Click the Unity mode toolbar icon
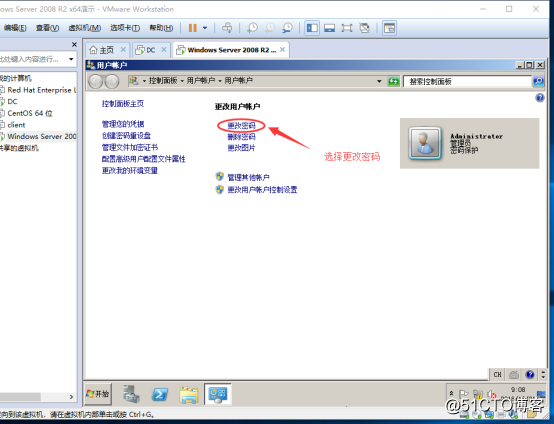The height and width of the screenshot is (424, 554). point(364,28)
